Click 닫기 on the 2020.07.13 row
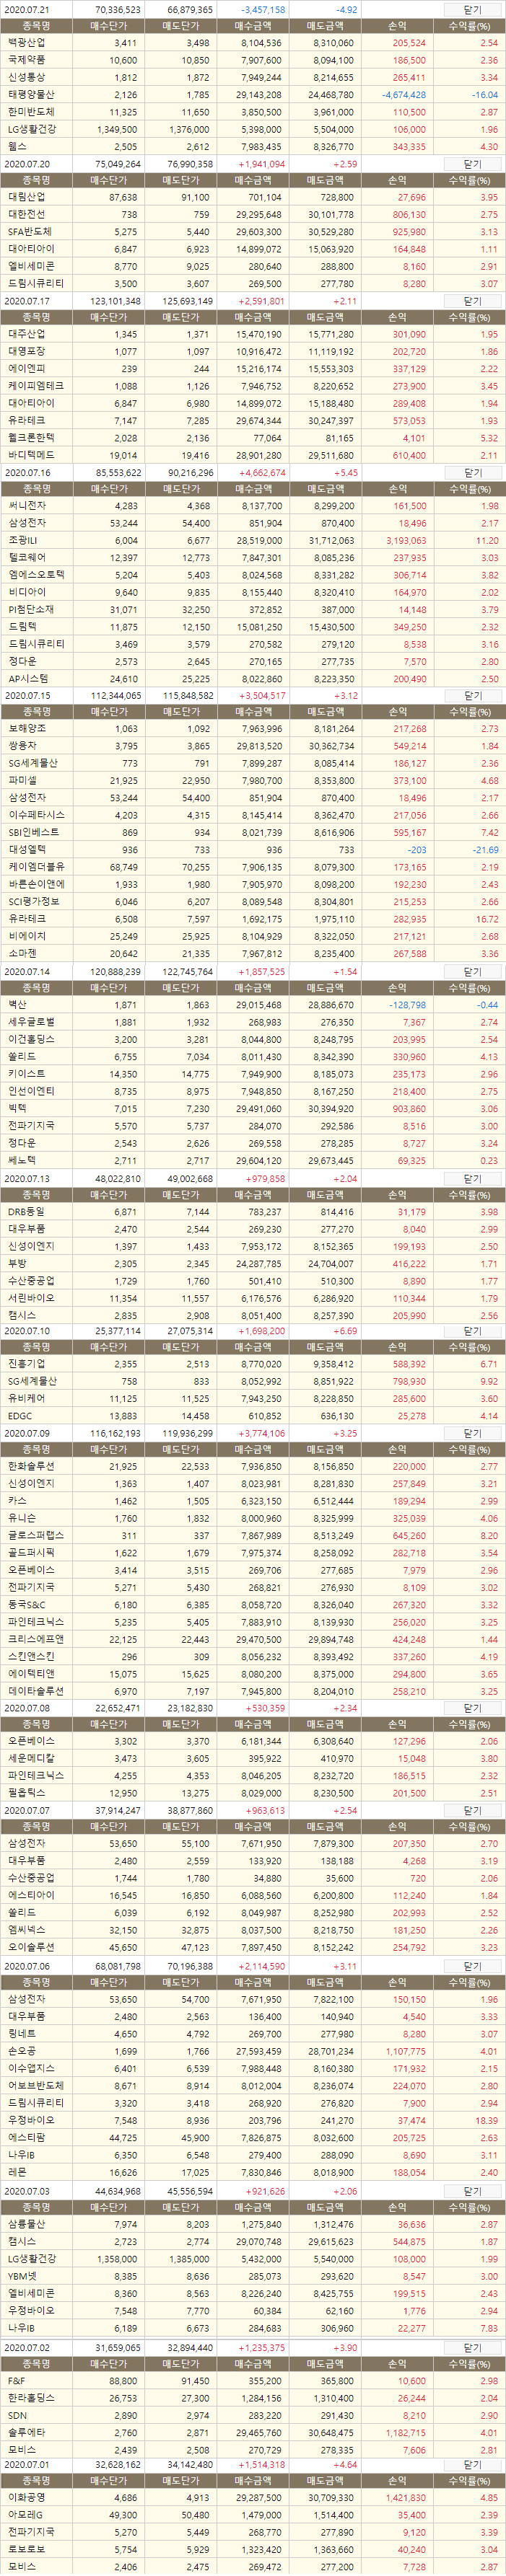This screenshot has width=506, height=2576. 472,1178
